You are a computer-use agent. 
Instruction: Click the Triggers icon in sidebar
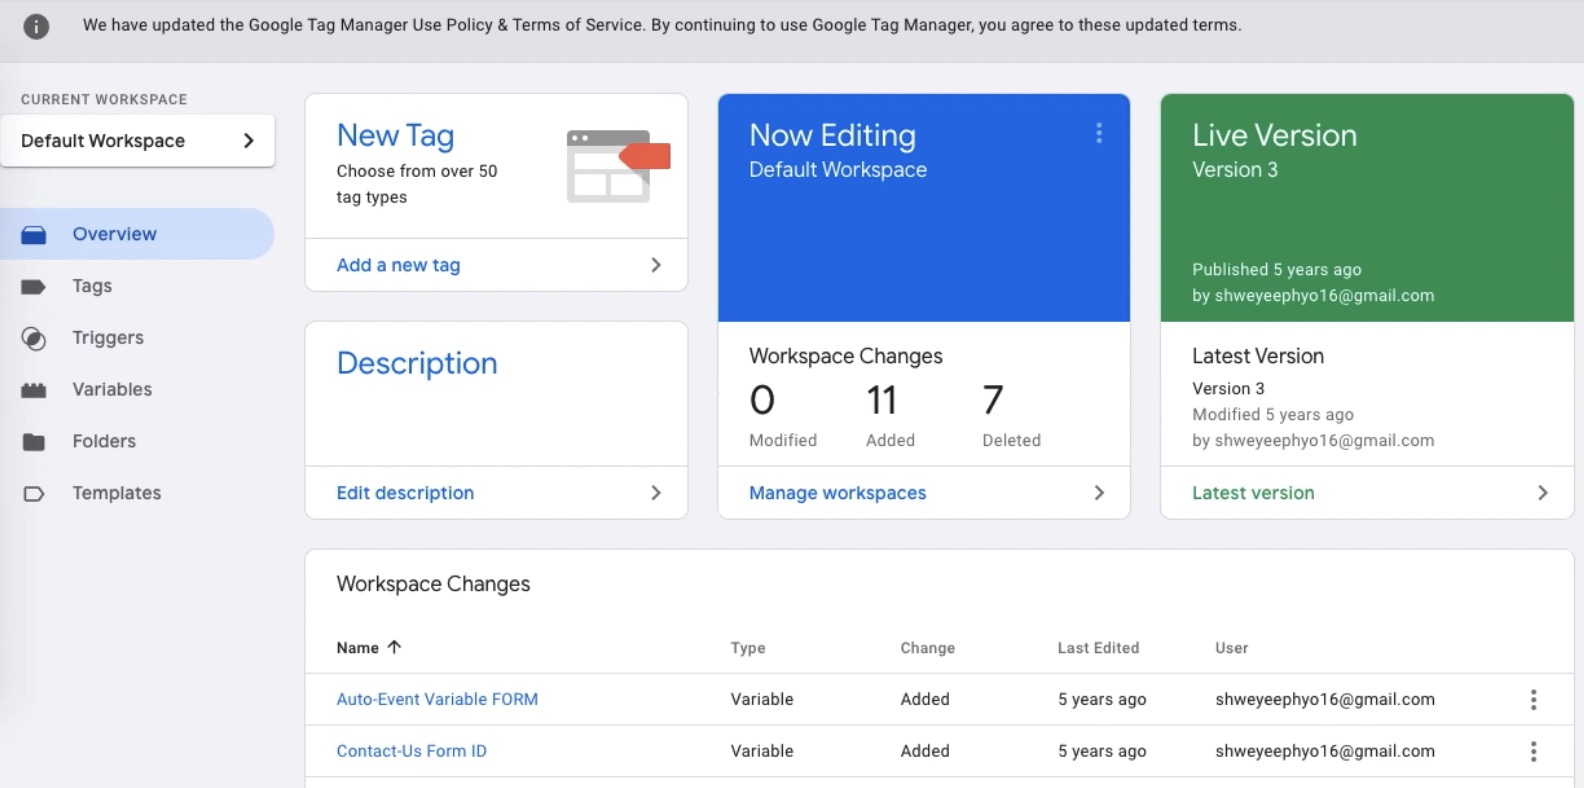[x=34, y=339]
